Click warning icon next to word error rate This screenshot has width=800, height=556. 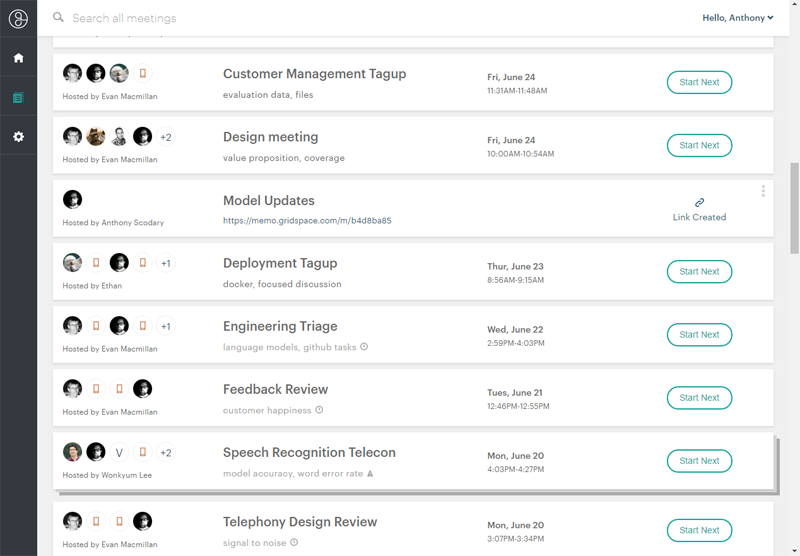point(370,473)
